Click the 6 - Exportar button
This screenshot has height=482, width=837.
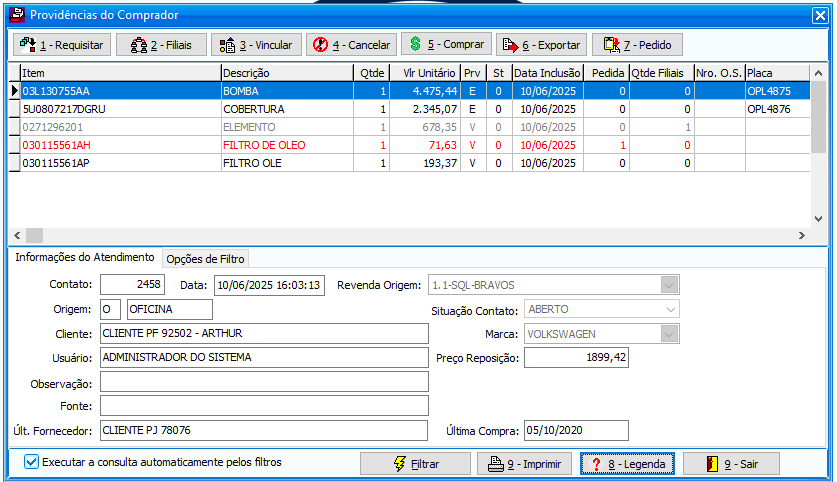(541, 45)
